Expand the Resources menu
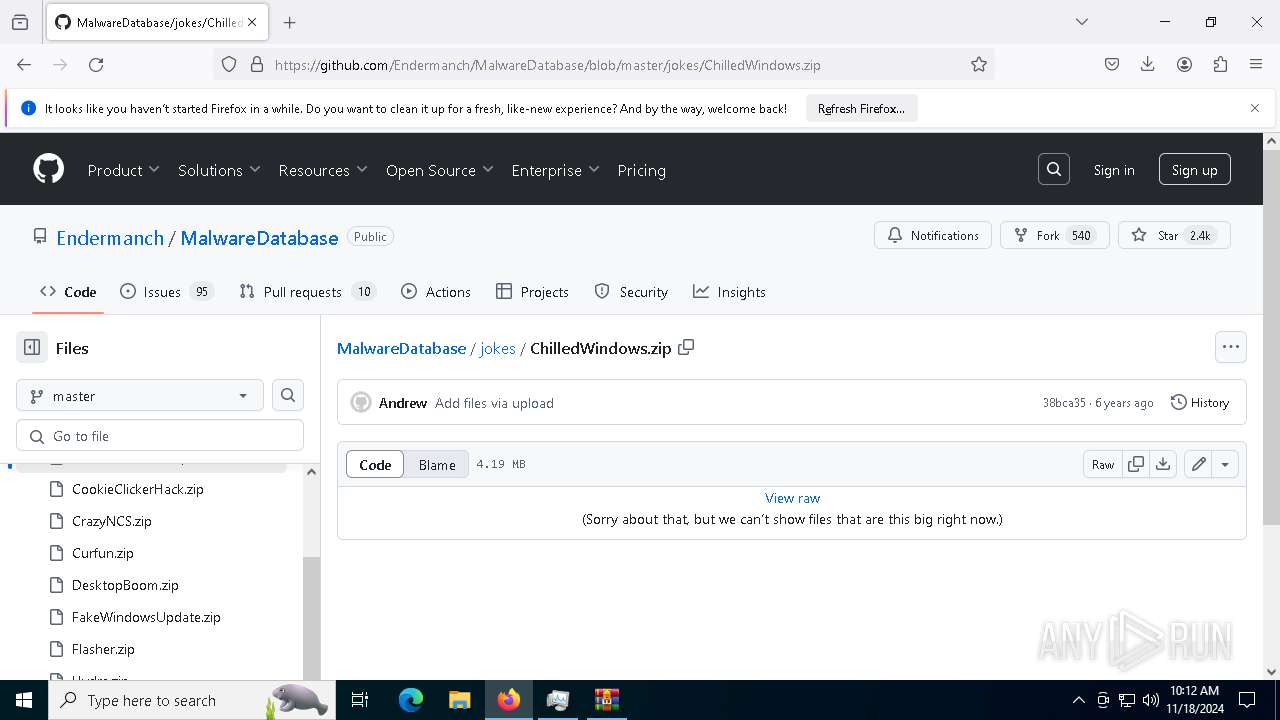The image size is (1280, 720). [x=323, y=170]
